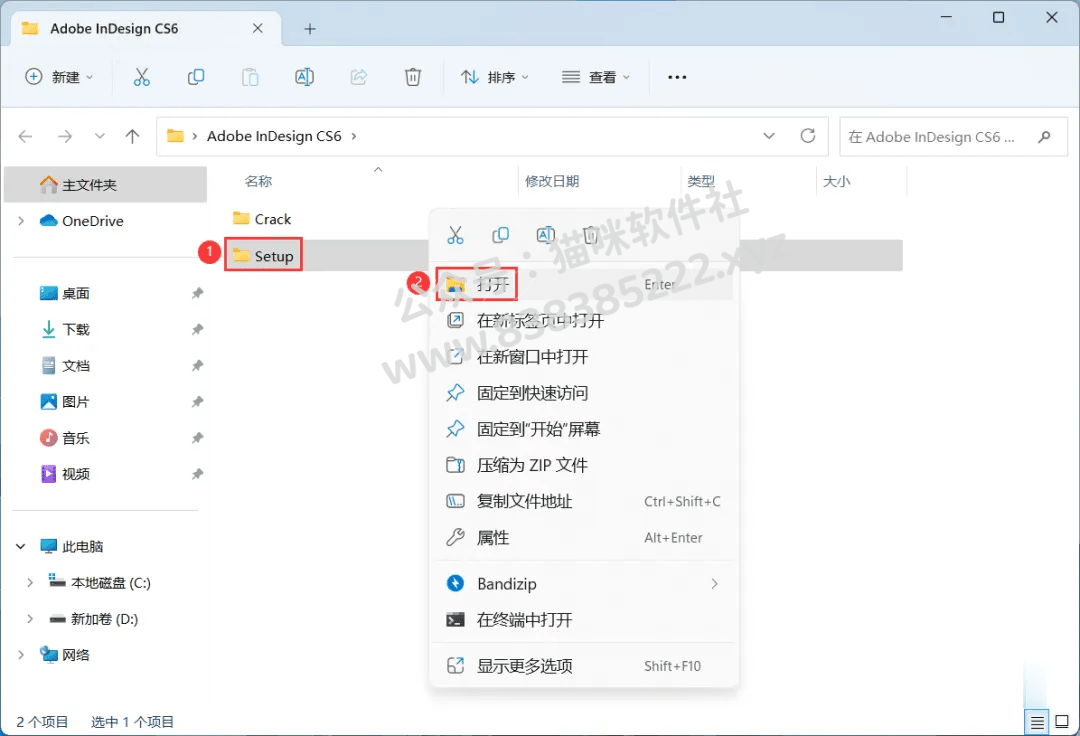Collapse the 此电脑 tree node
This screenshot has height=736, width=1080.
point(21,547)
